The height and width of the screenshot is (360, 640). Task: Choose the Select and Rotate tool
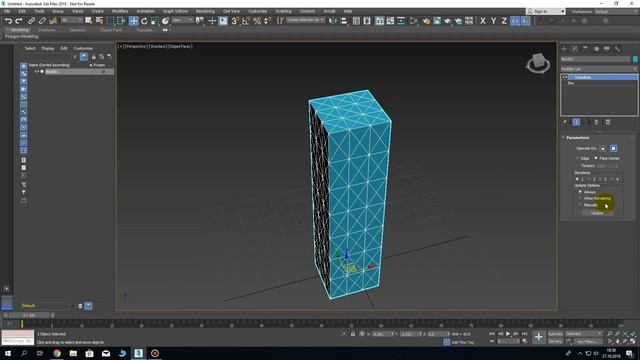[x=144, y=21]
